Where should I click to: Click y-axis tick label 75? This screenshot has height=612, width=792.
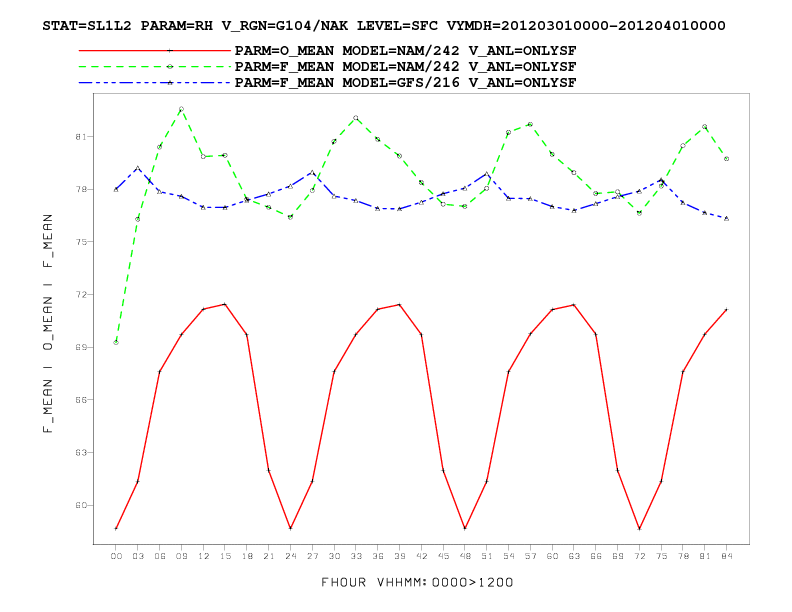tap(81, 242)
